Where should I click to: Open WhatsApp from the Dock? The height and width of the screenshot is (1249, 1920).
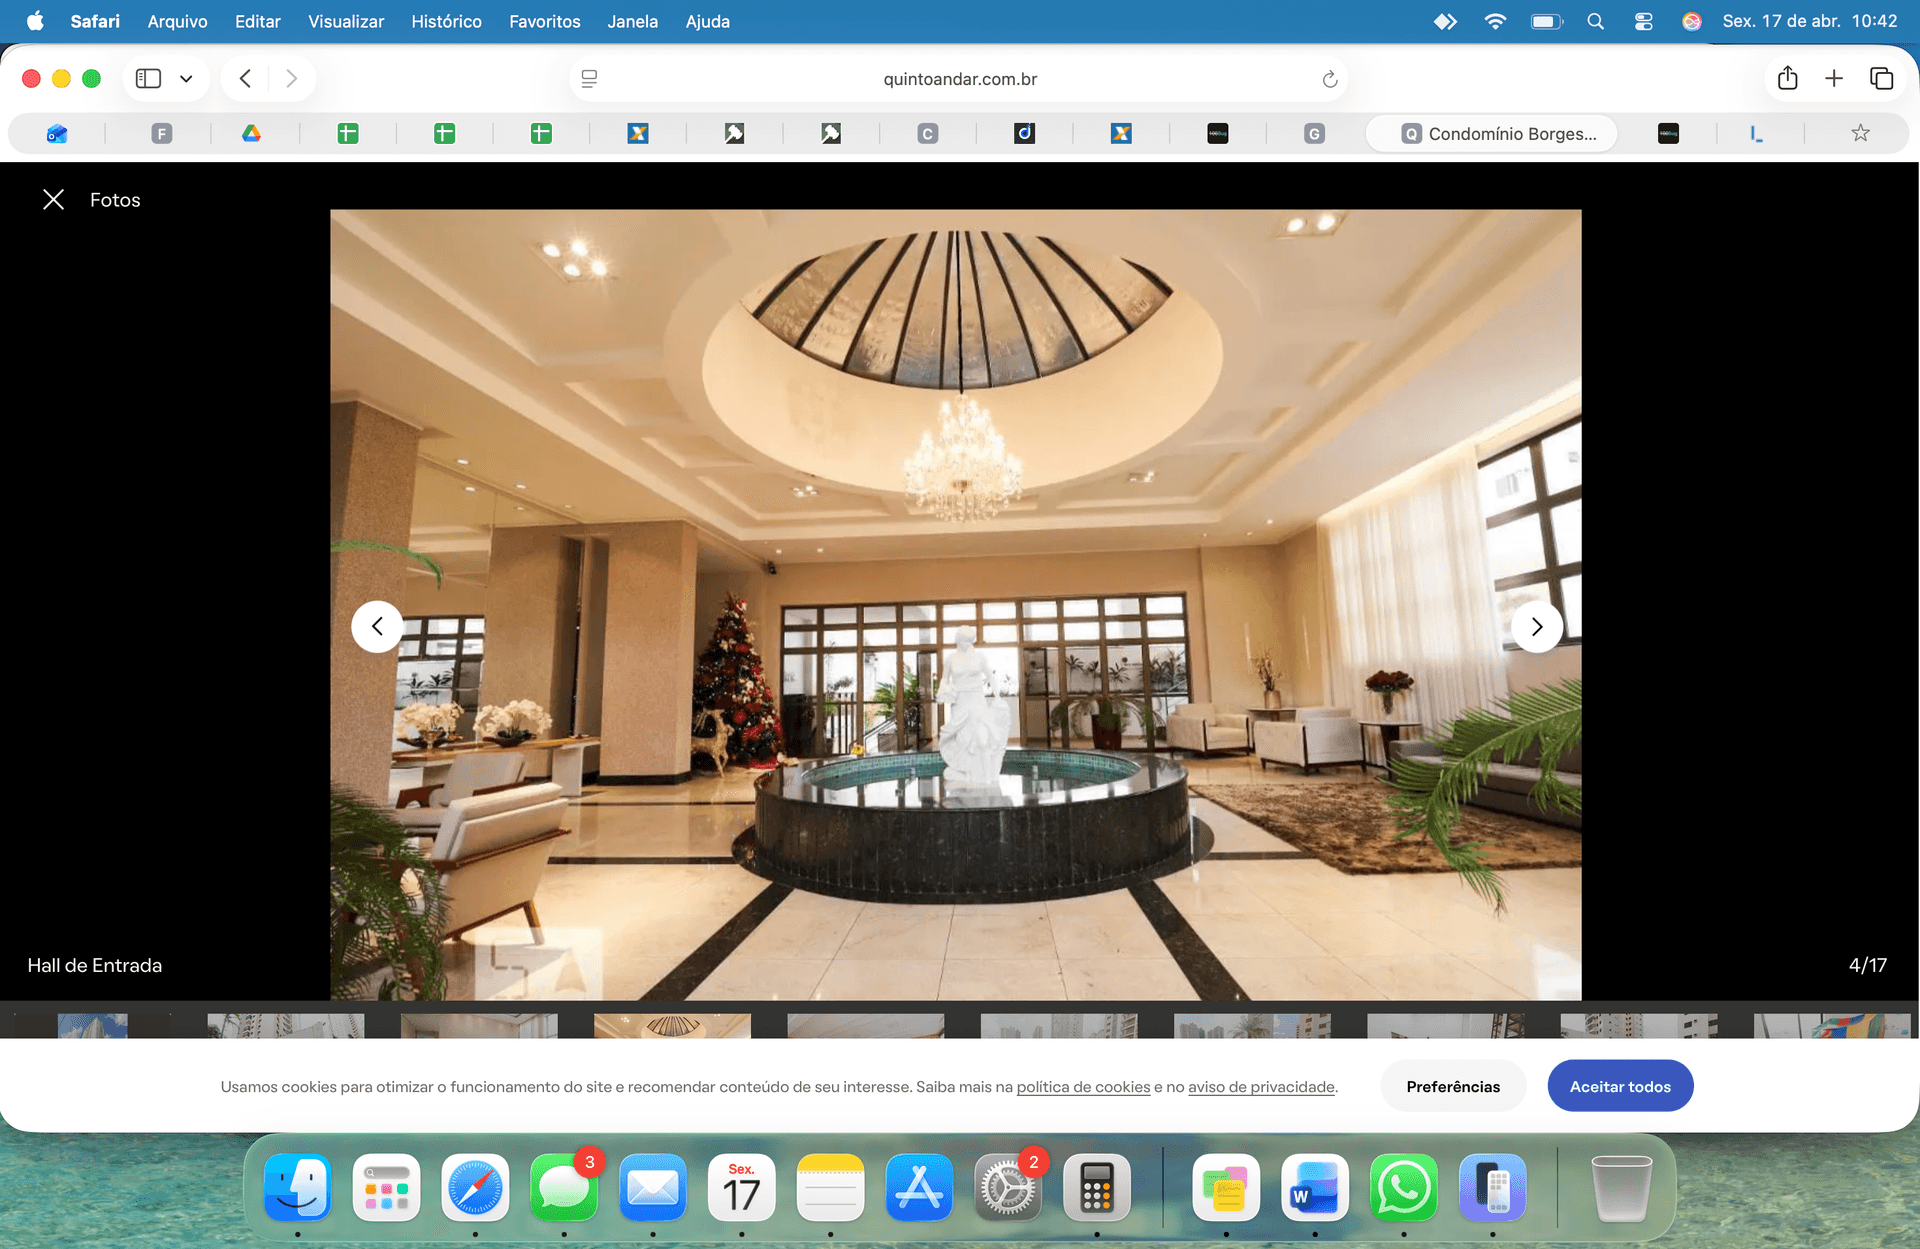(1404, 1188)
